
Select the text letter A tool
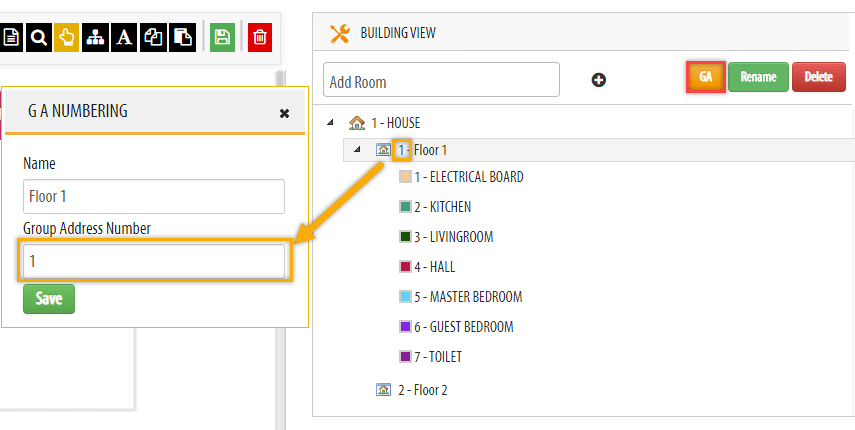(125, 38)
